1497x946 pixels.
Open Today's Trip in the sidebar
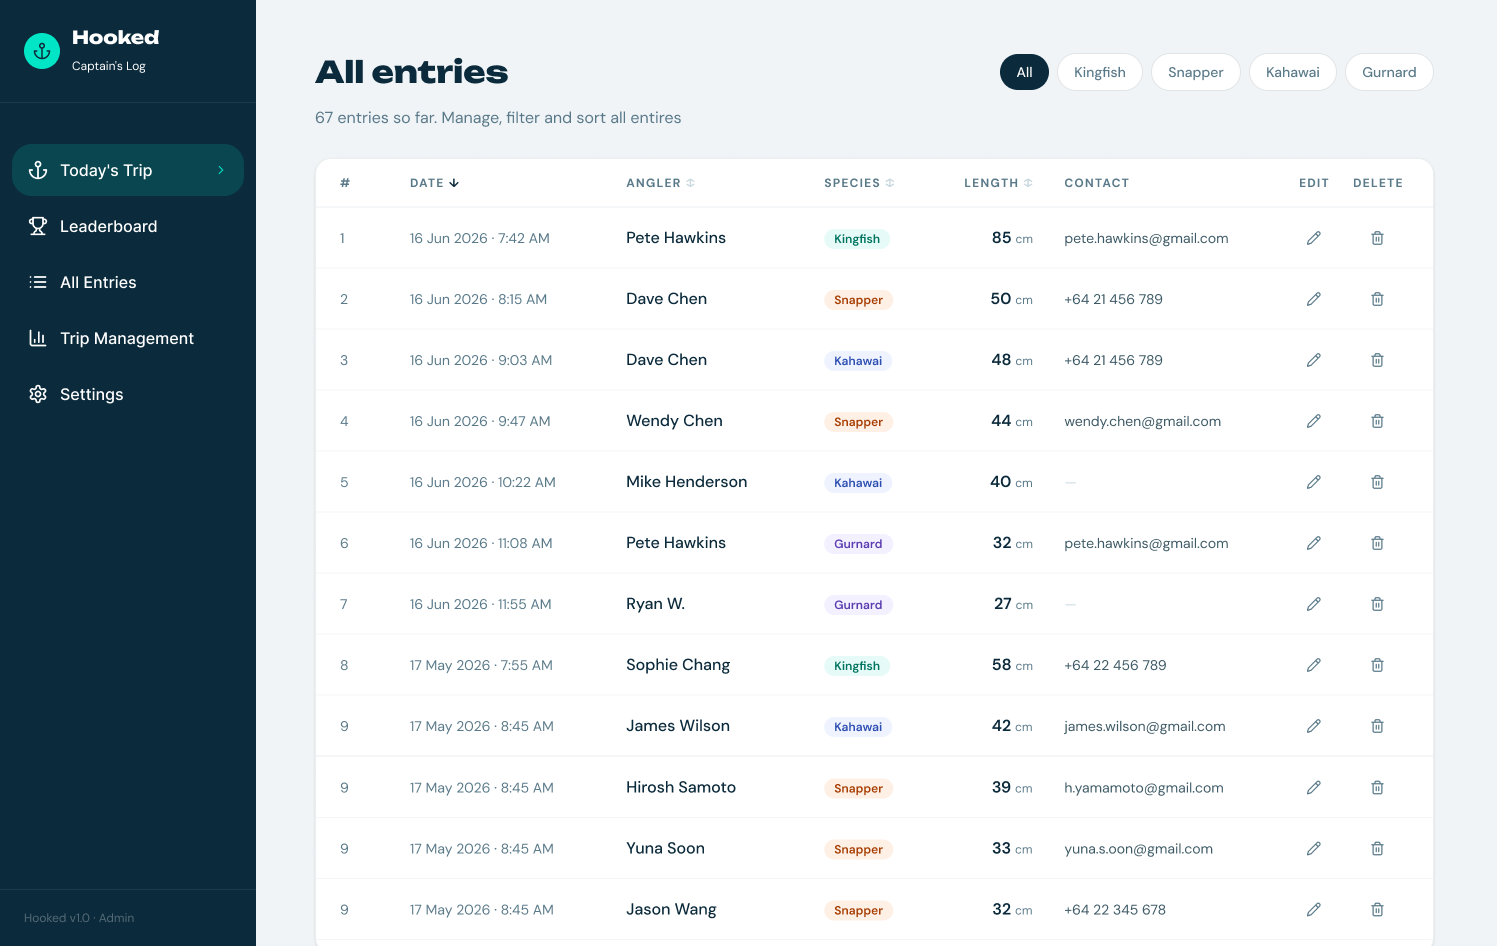pyautogui.click(x=128, y=170)
